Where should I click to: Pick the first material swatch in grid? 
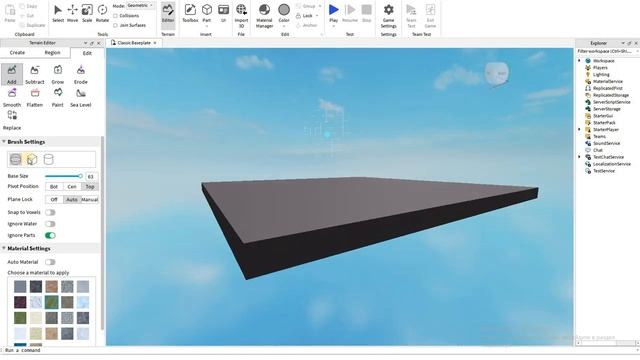coord(20,287)
